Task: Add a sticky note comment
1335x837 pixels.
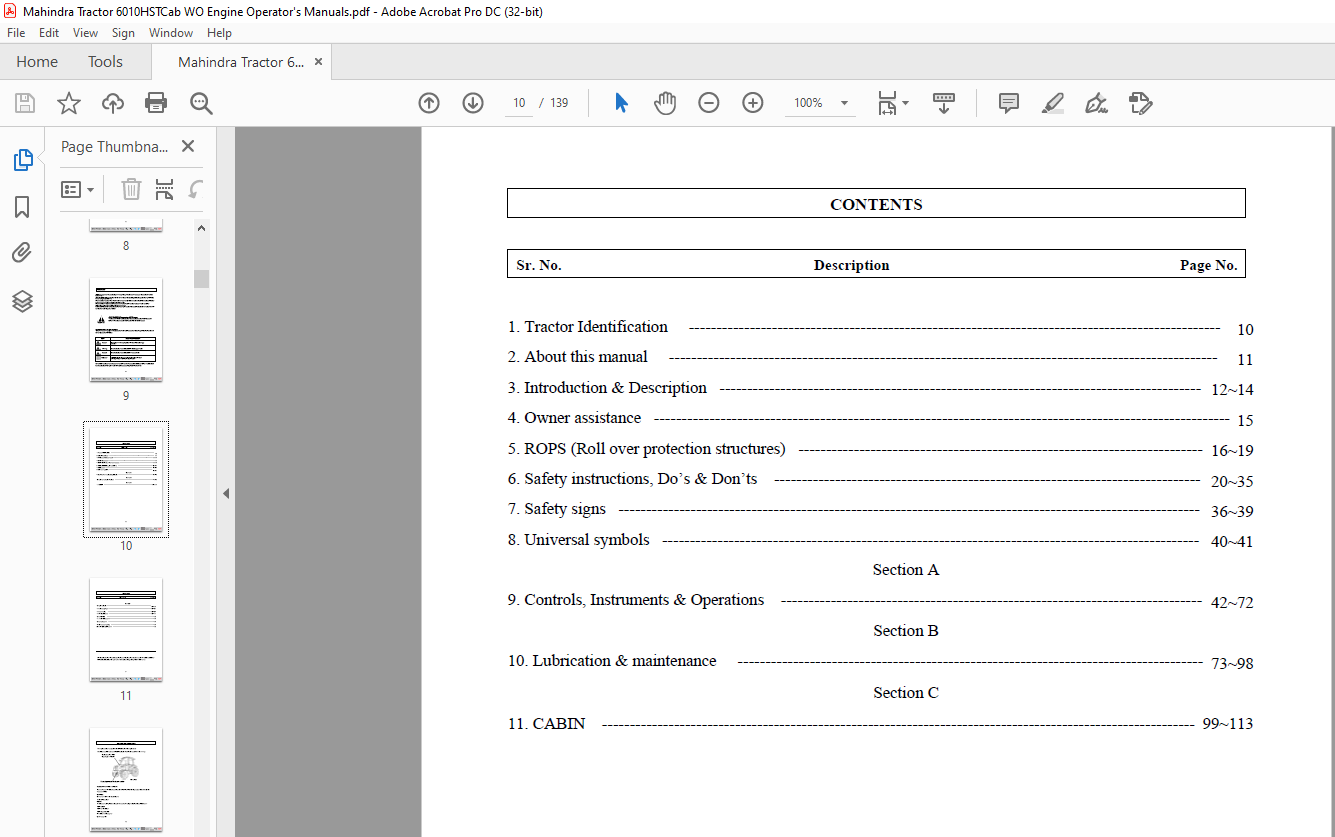Action: (x=1009, y=103)
